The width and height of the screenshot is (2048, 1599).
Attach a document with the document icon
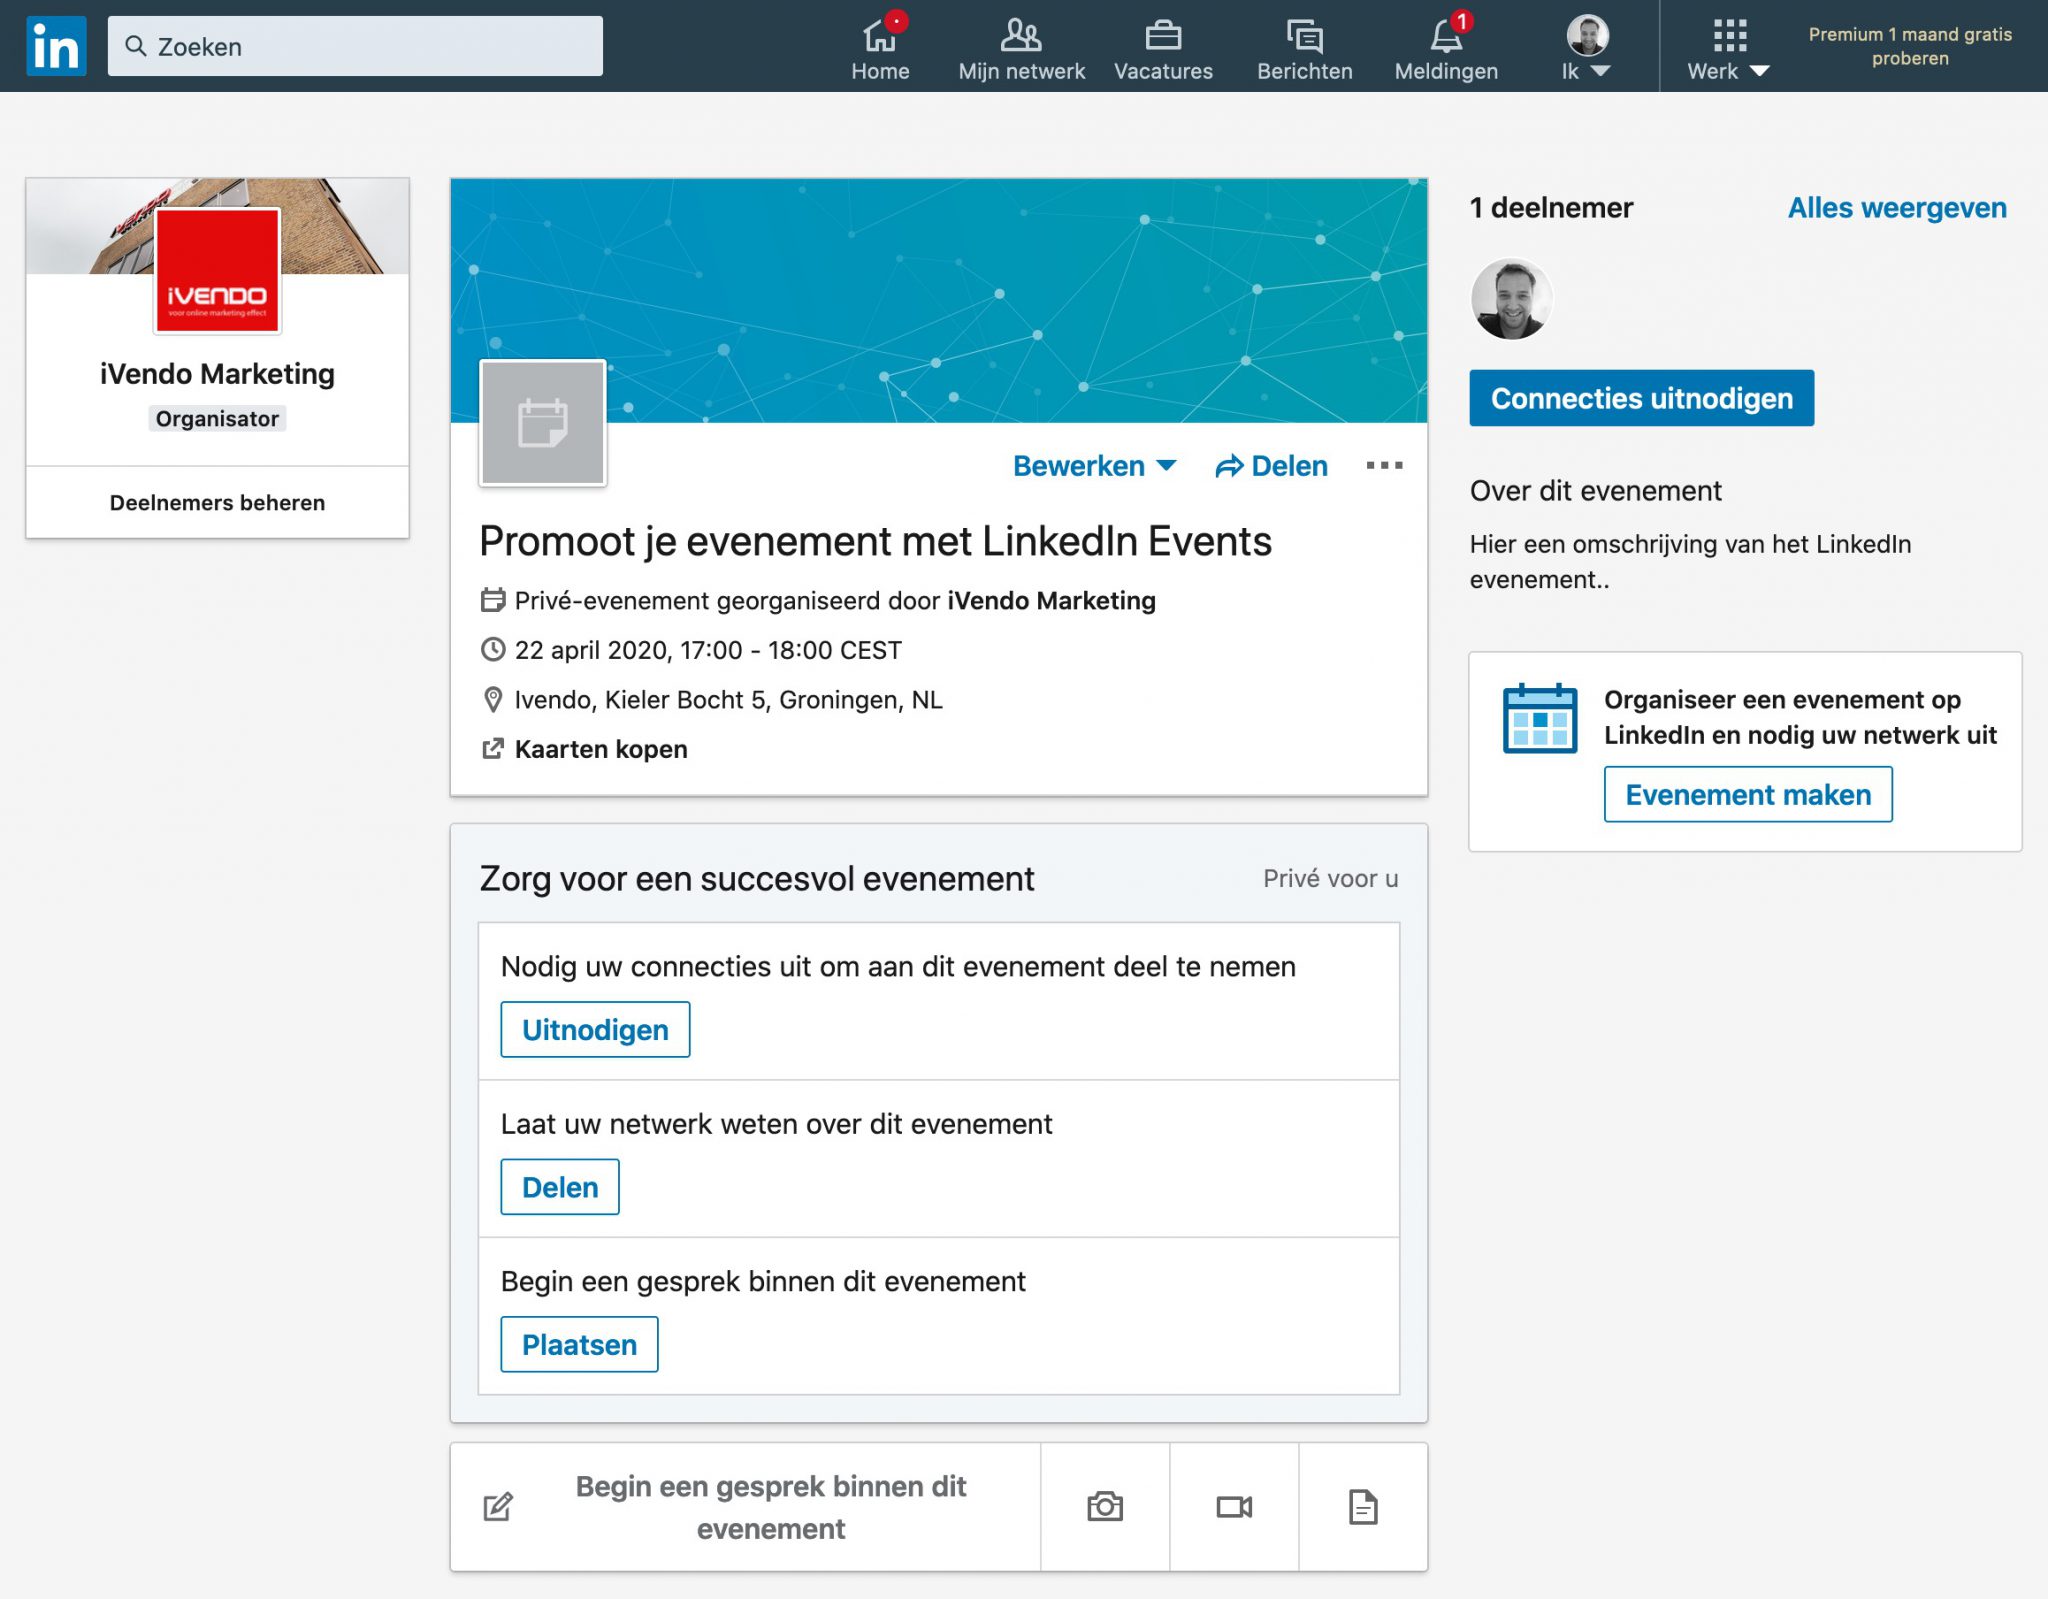(1363, 1507)
